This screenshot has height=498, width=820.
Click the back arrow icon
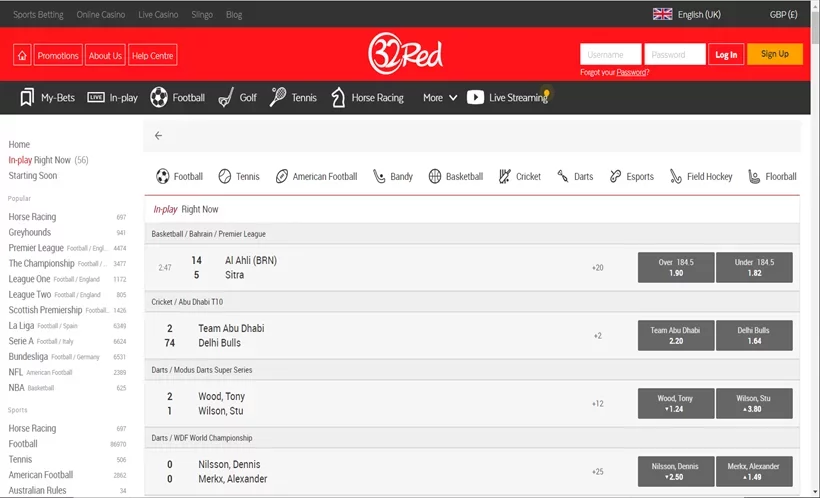coord(158,135)
